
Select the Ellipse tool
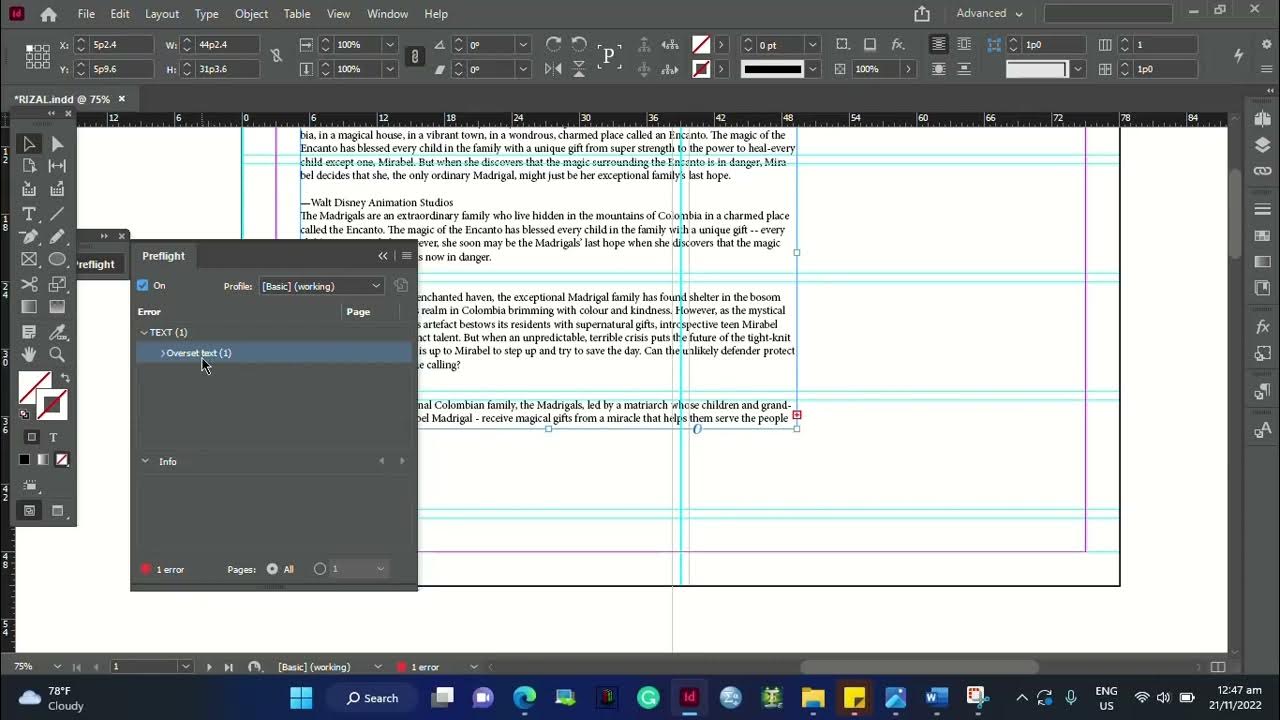point(57,260)
